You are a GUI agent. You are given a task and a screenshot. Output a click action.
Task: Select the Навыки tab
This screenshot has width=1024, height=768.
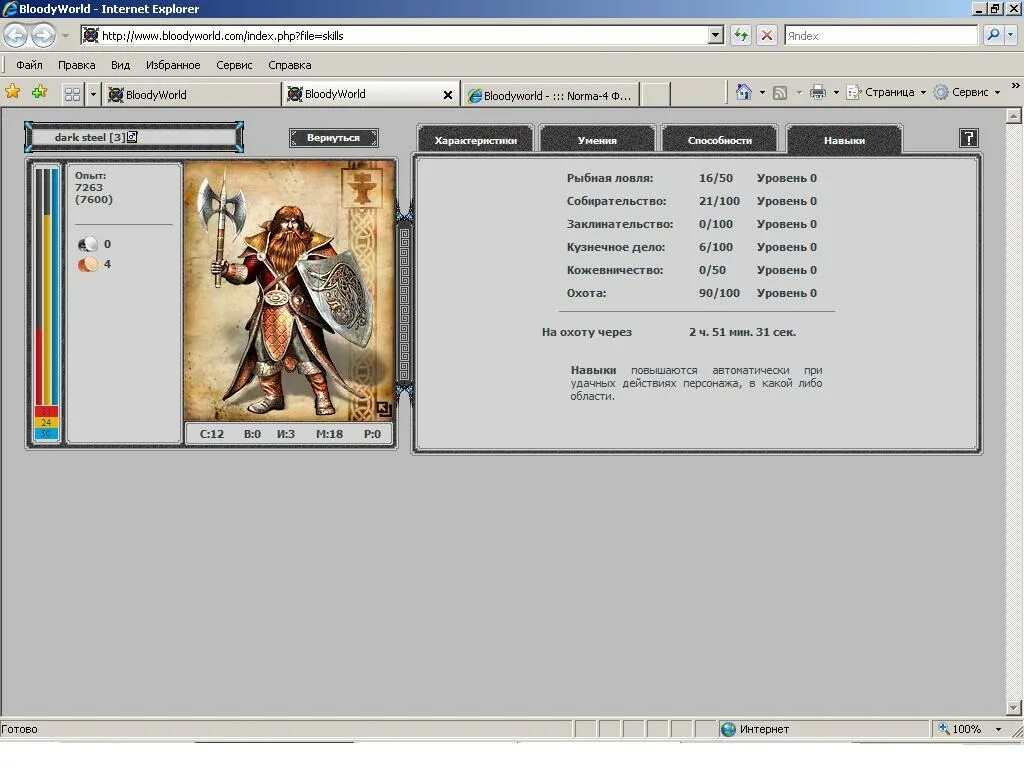coord(844,140)
